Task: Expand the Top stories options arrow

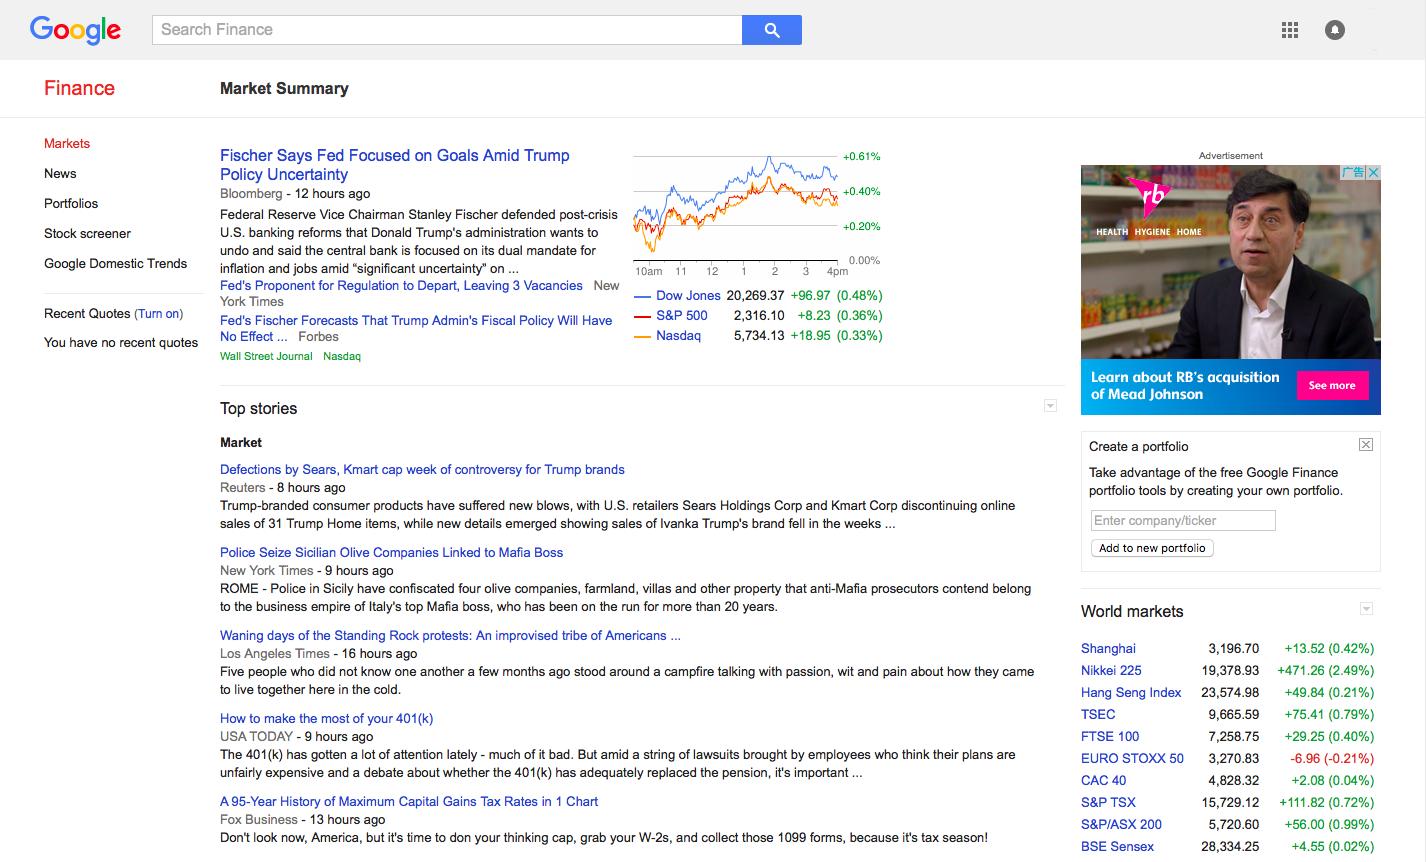Action: 1050,406
